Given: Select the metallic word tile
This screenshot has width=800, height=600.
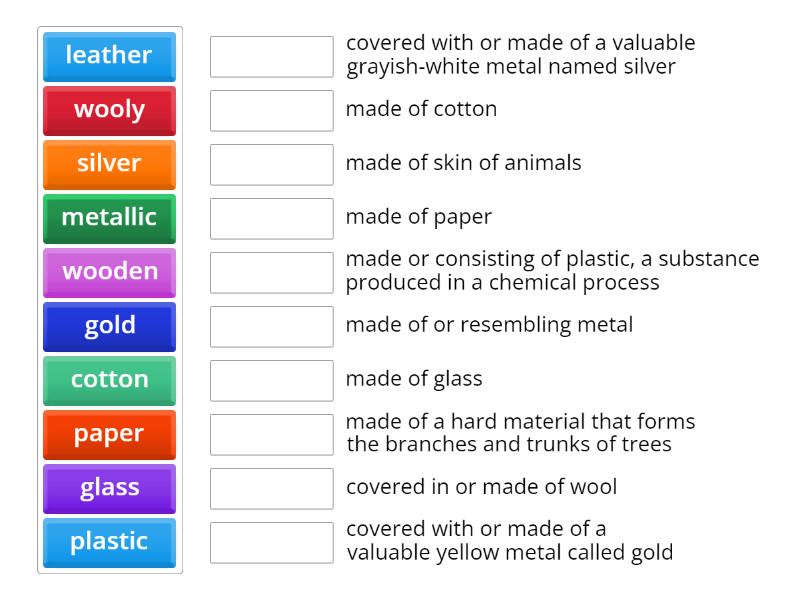Looking at the screenshot, I should tap(110, 218).
